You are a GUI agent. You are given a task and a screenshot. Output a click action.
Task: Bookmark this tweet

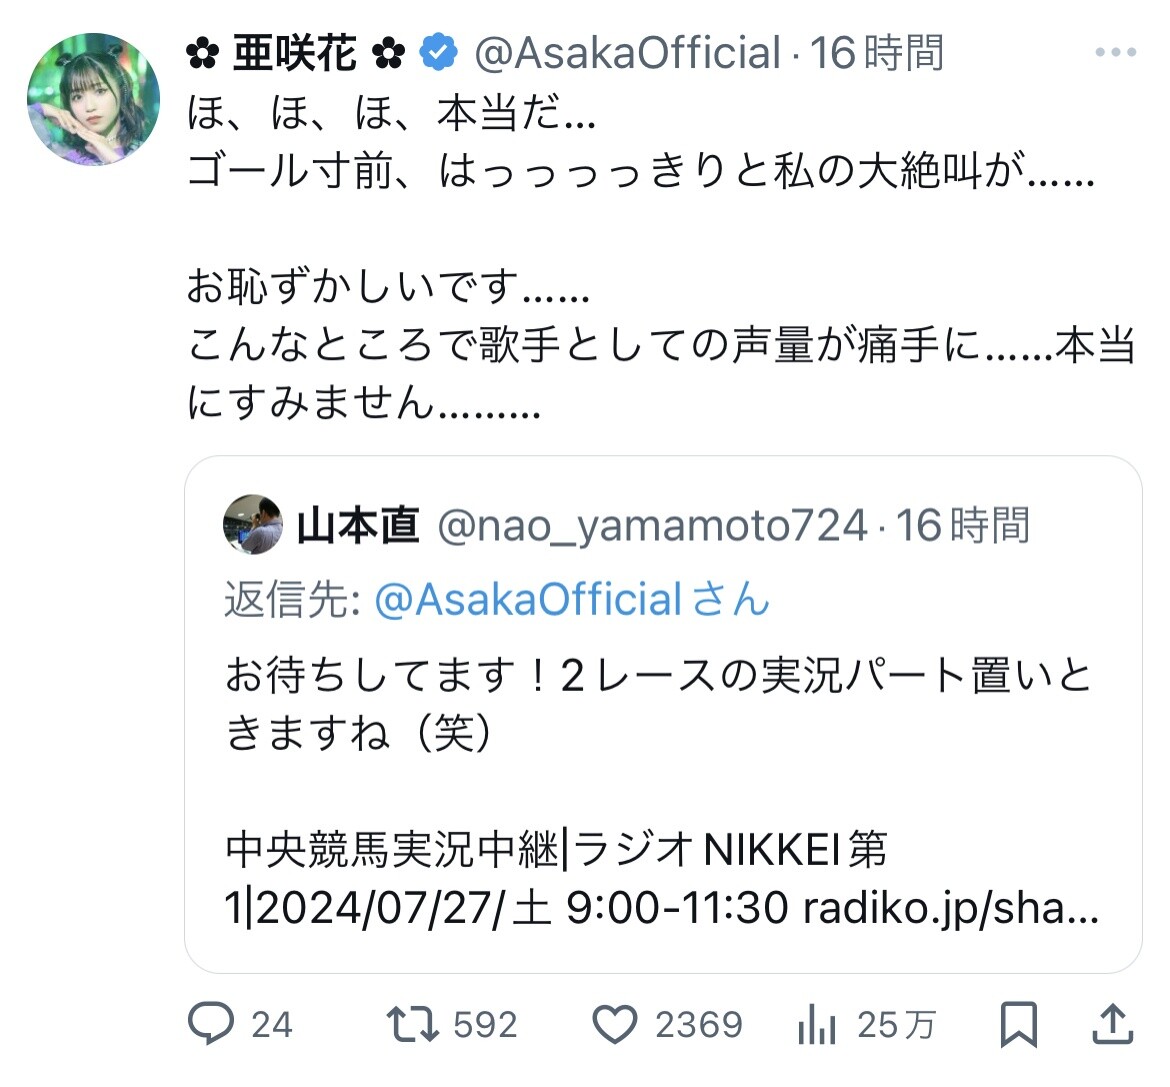point(1018,1024)
